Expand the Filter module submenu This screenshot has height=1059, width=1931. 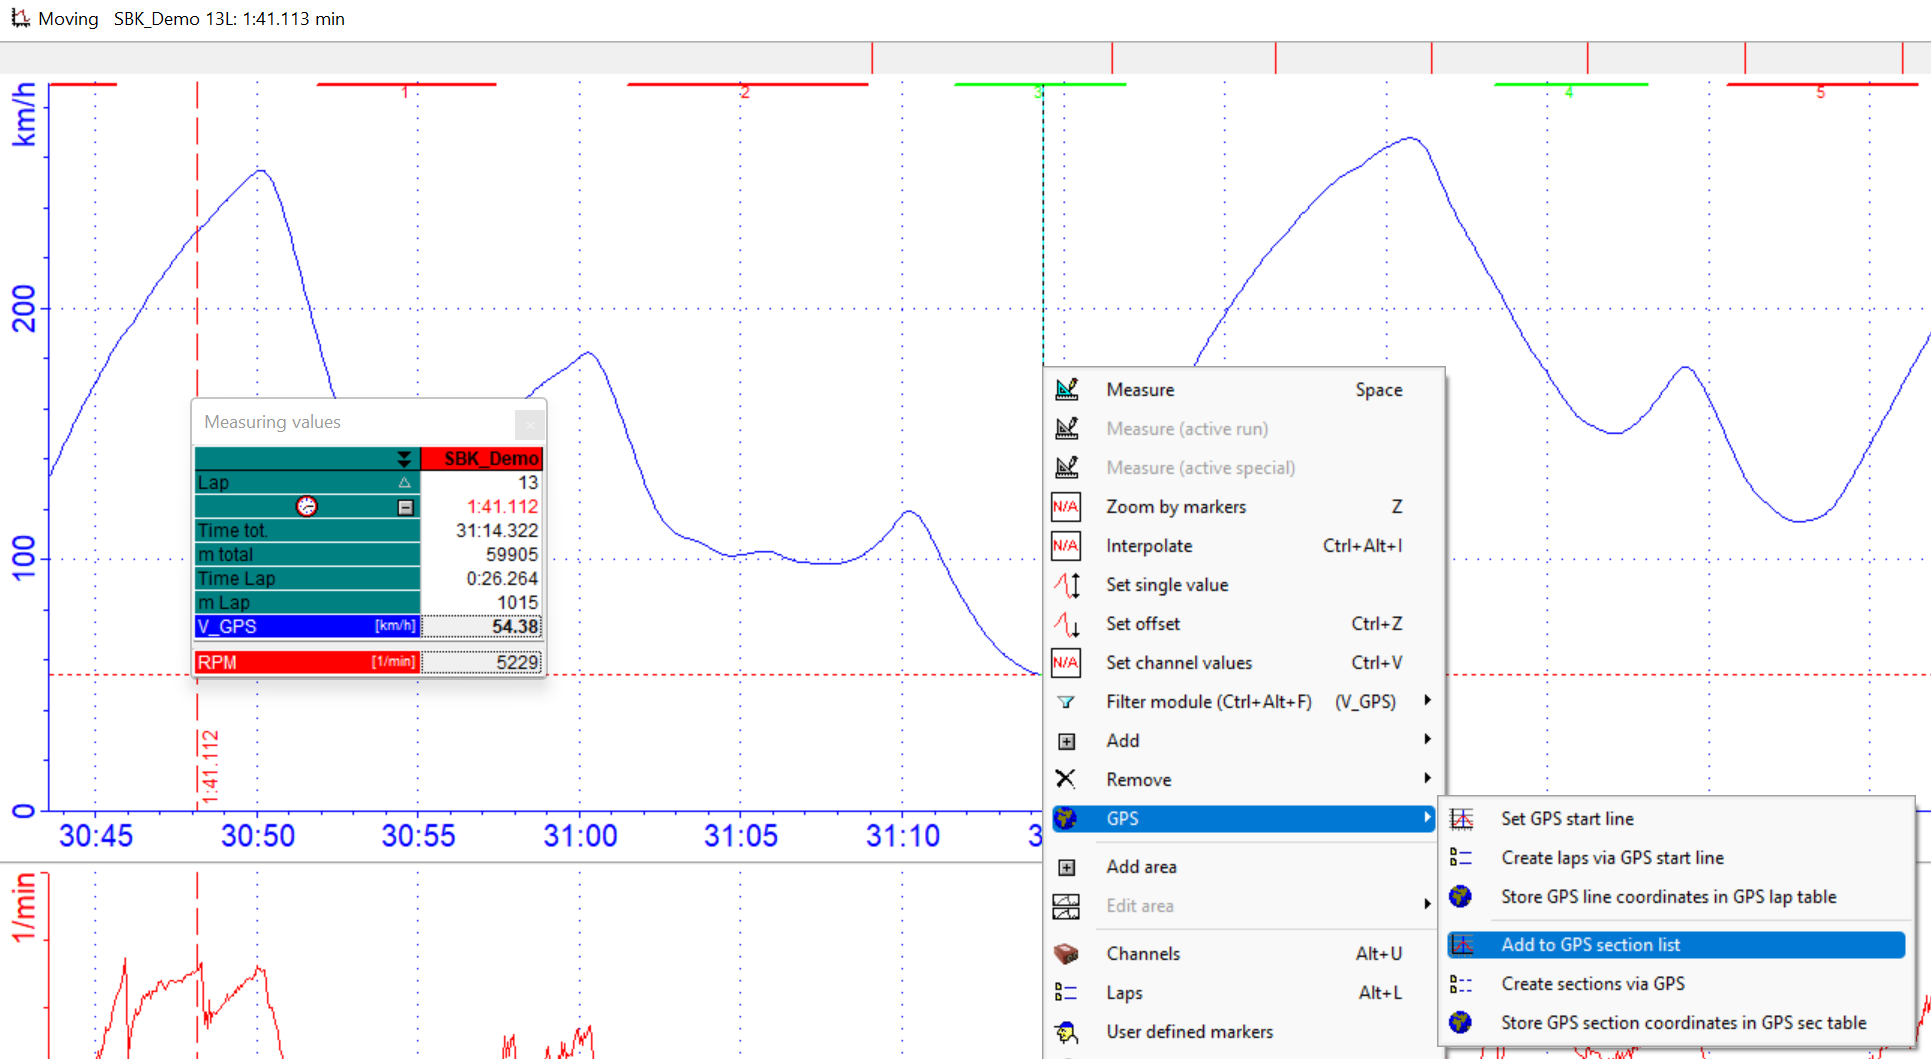coord(1427,702)
